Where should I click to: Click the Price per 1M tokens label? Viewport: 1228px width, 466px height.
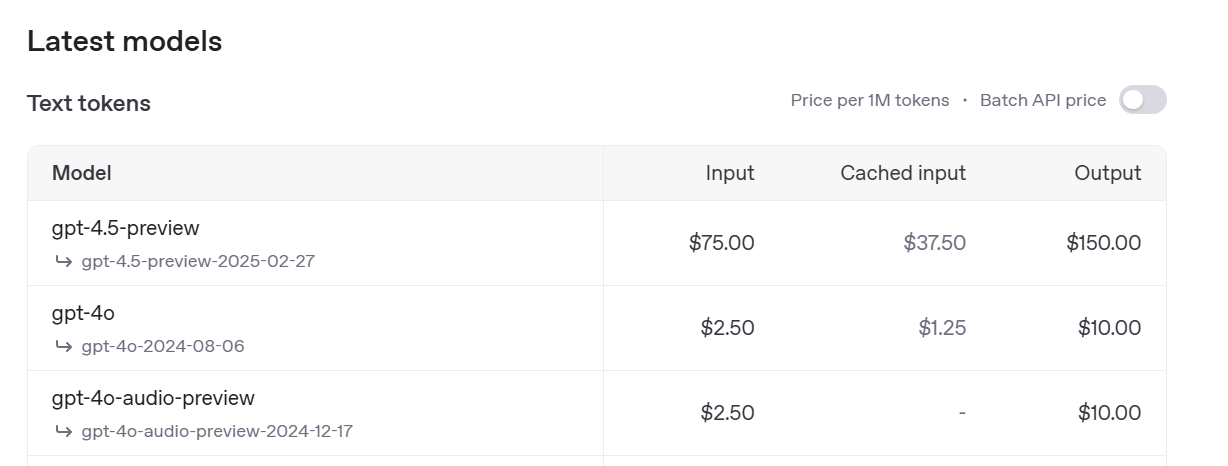click(870, 100)
